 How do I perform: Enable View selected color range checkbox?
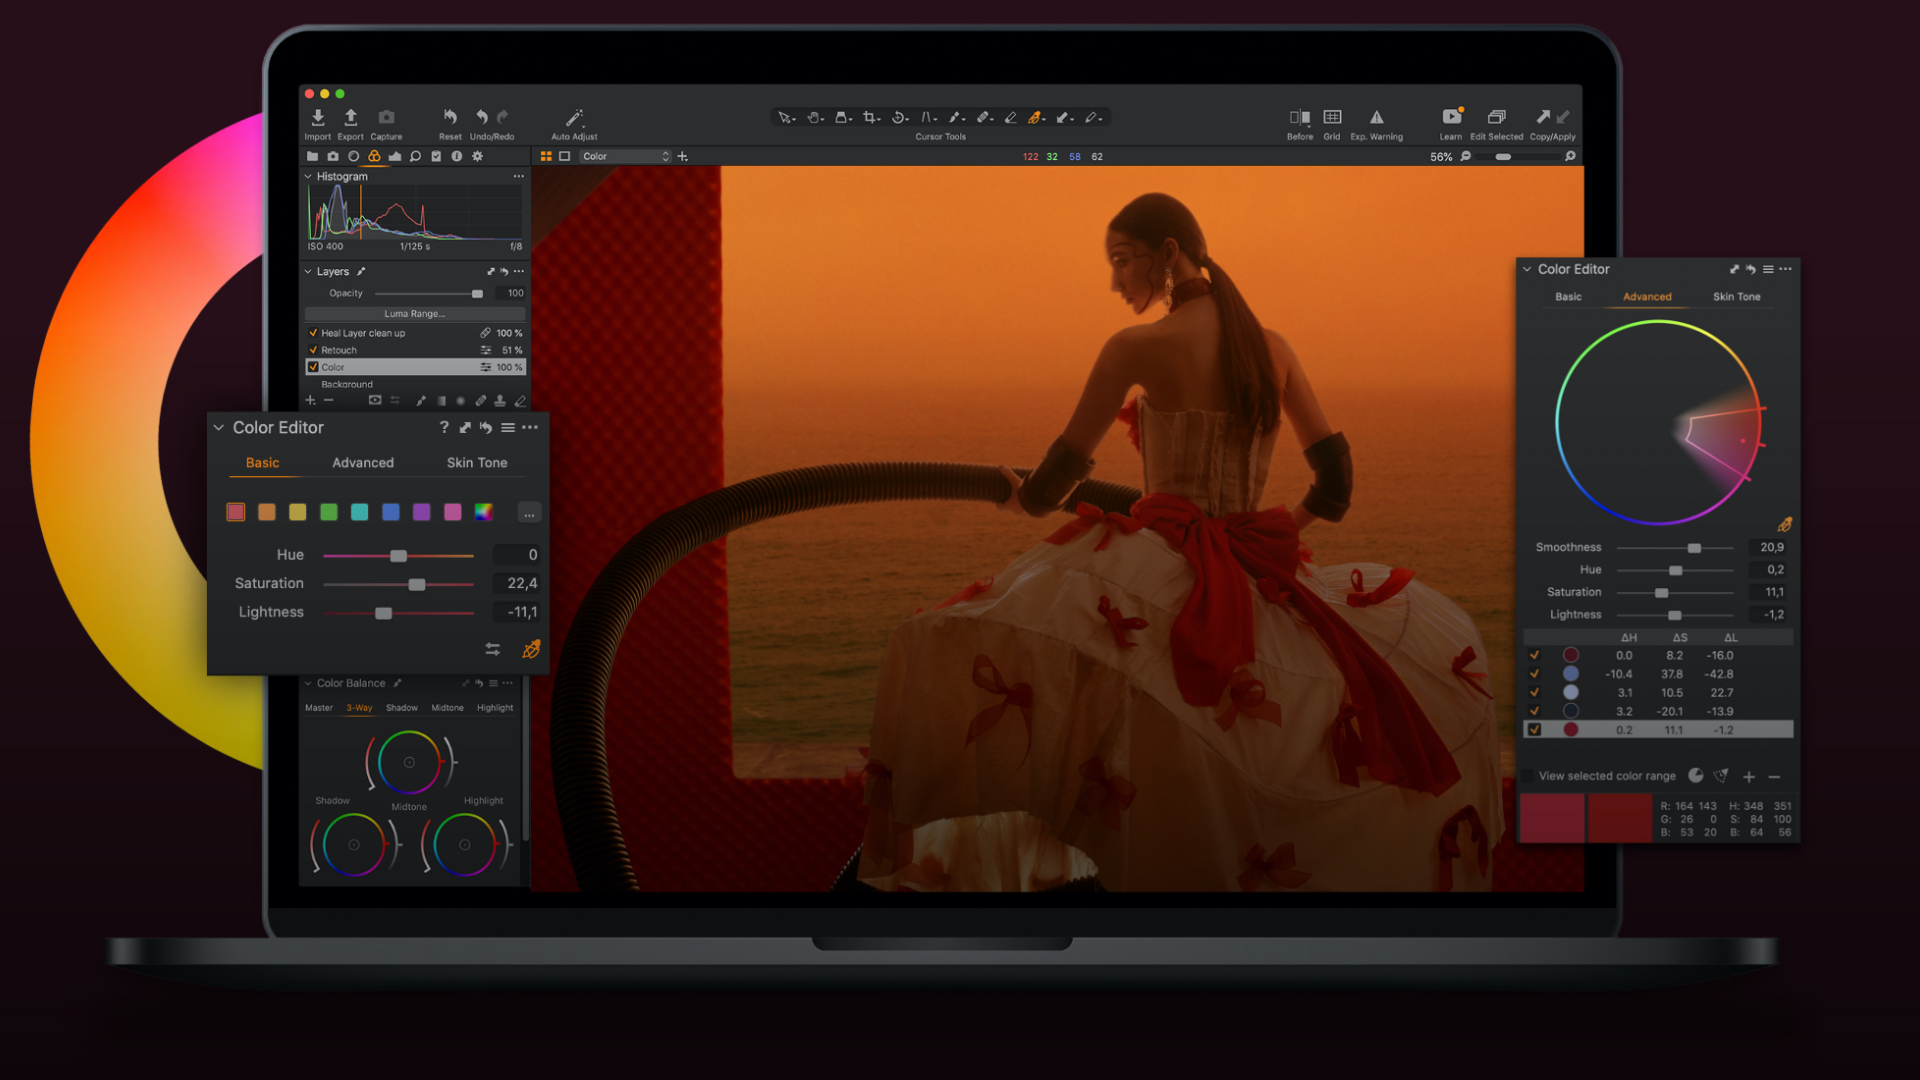click(1527, 776)
